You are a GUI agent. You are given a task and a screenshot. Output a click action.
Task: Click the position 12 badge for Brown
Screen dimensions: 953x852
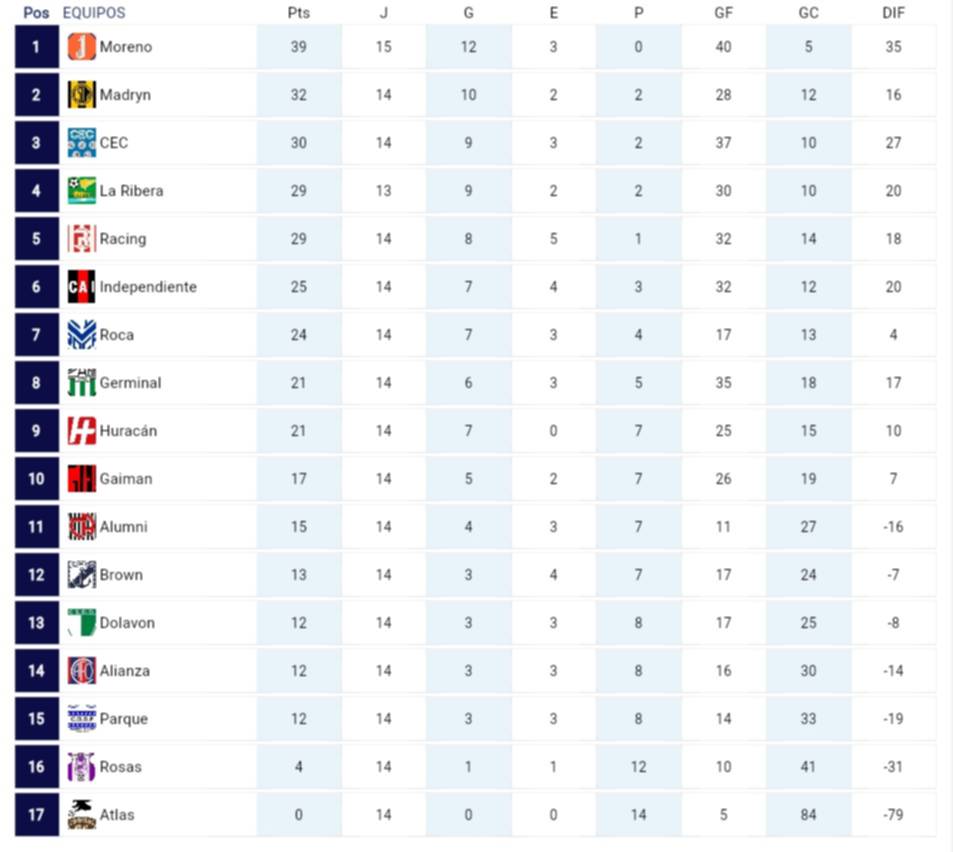pos(37,575)
